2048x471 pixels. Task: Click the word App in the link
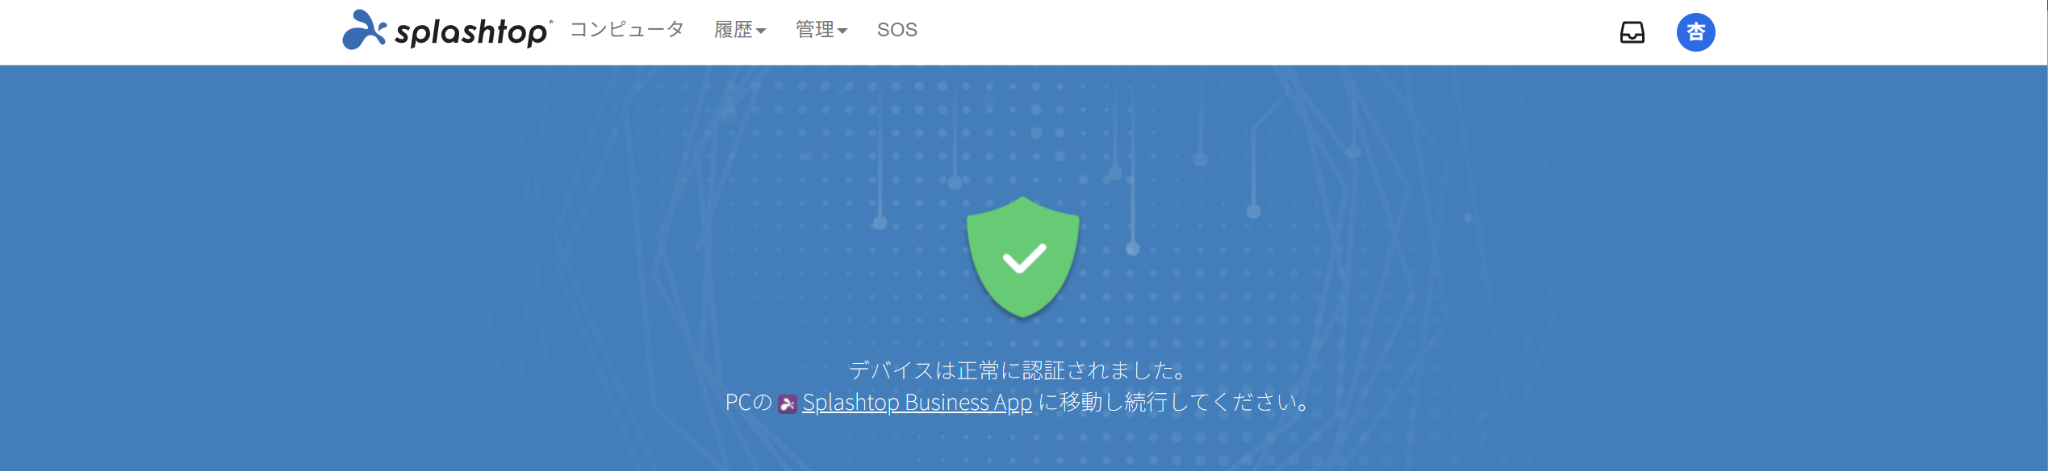click(1013, 403)
